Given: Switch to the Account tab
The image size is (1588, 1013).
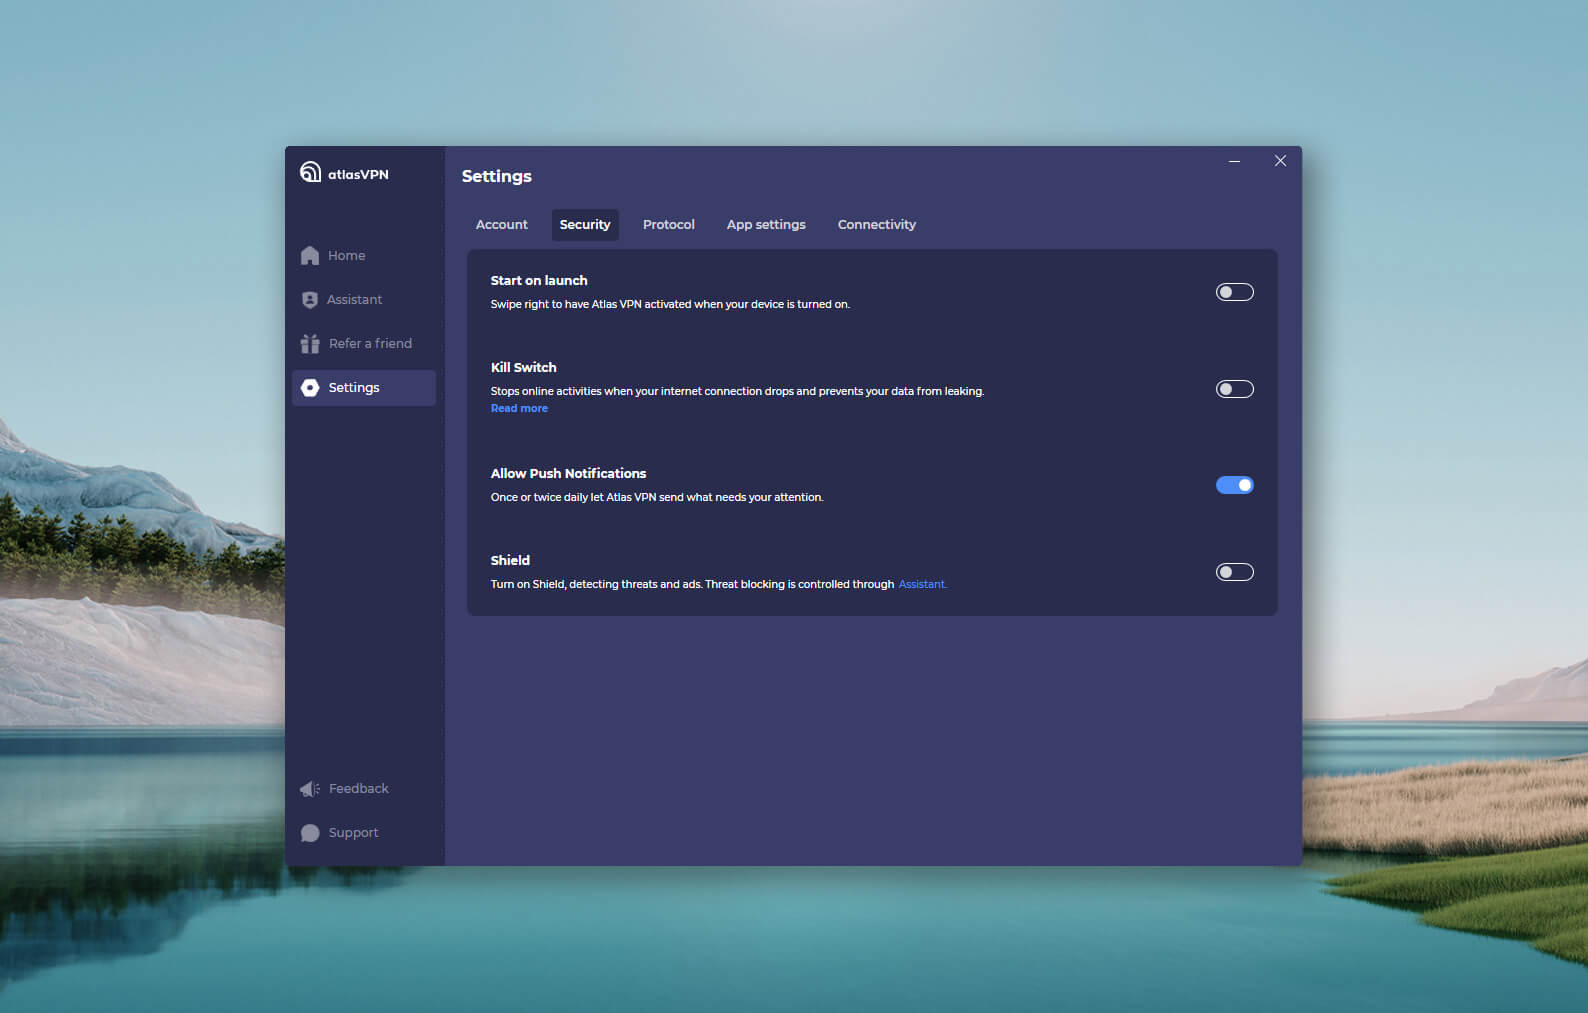Looking at the screenshot, I should point(502,225).
